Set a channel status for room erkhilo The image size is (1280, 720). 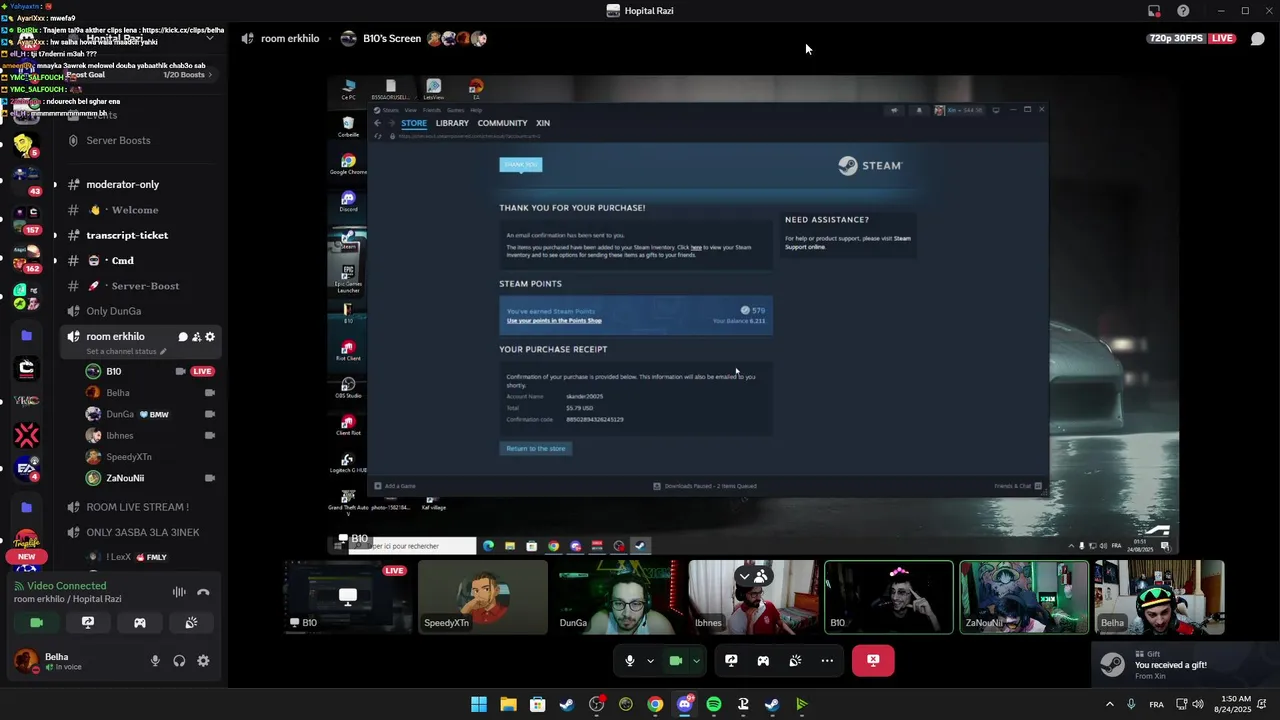click(x=126, y=352)
